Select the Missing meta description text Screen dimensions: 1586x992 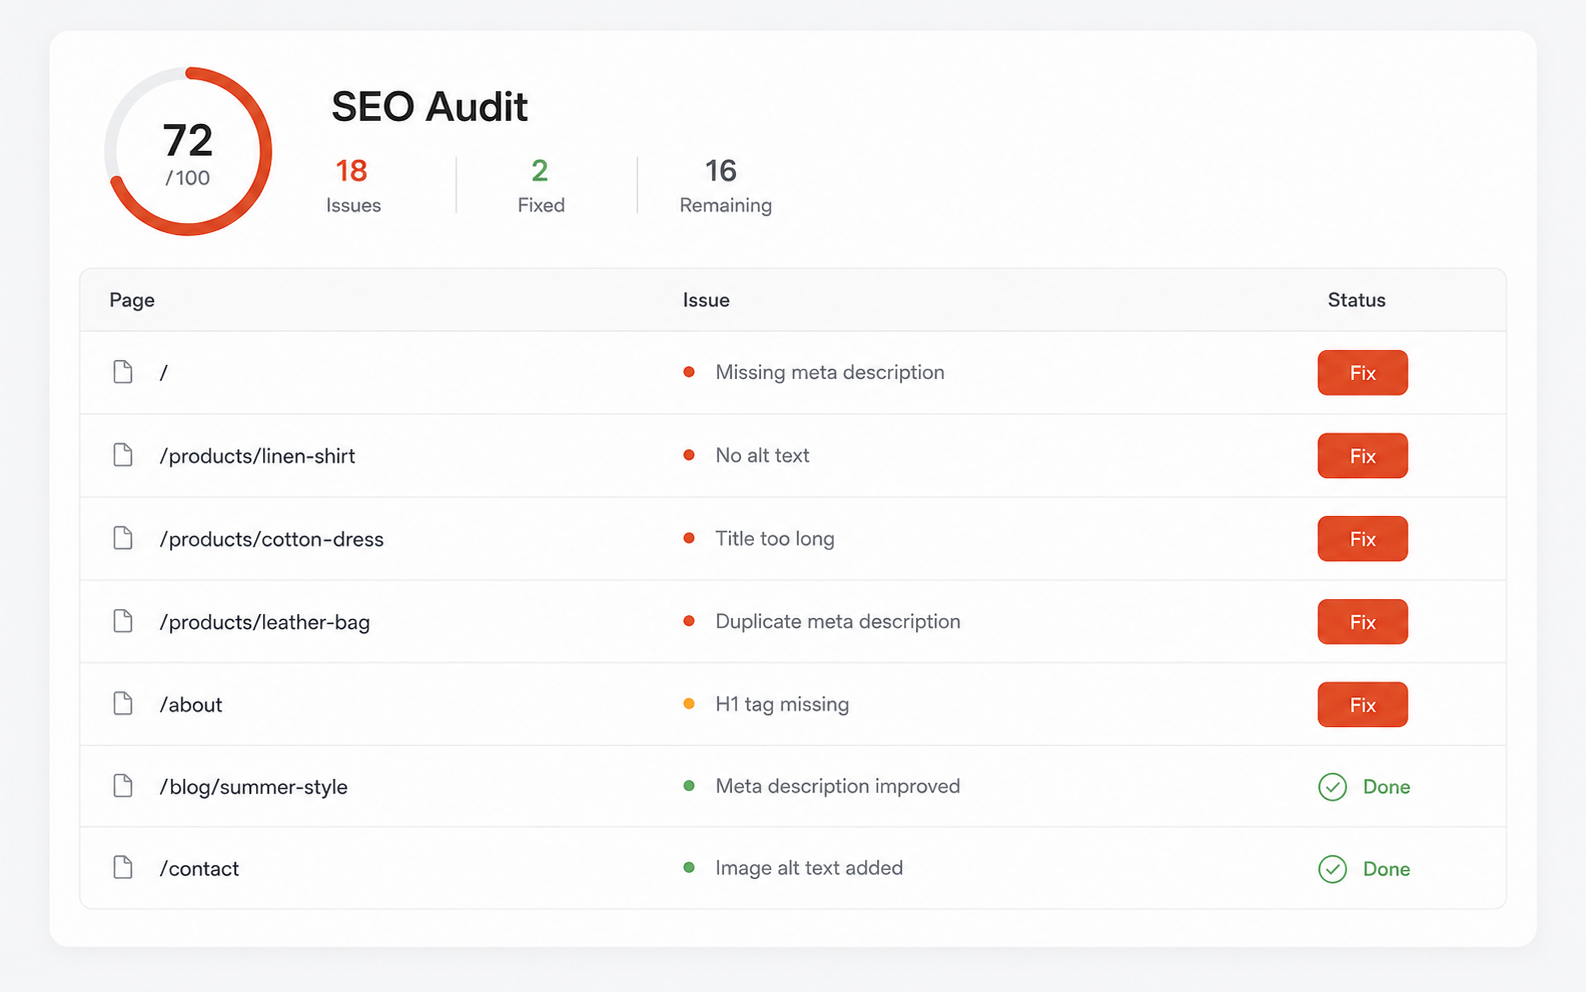tap(829, 372)
